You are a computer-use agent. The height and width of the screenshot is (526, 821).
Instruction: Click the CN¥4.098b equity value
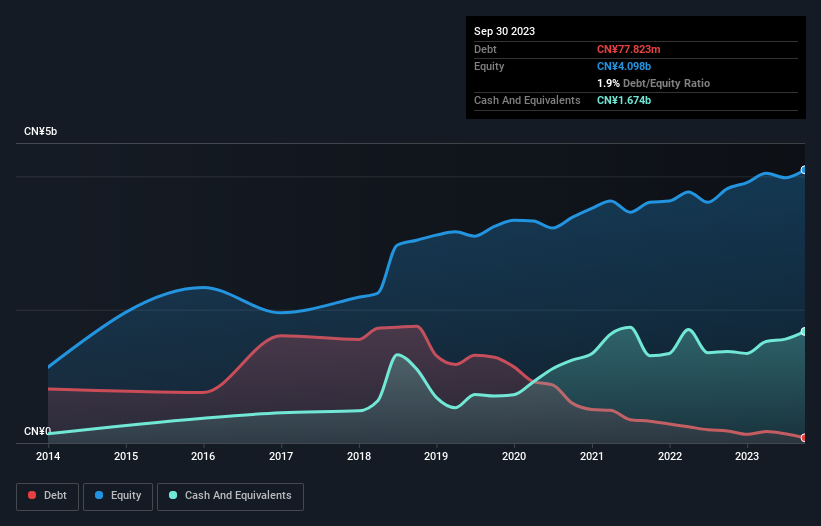tap(624, 66)
